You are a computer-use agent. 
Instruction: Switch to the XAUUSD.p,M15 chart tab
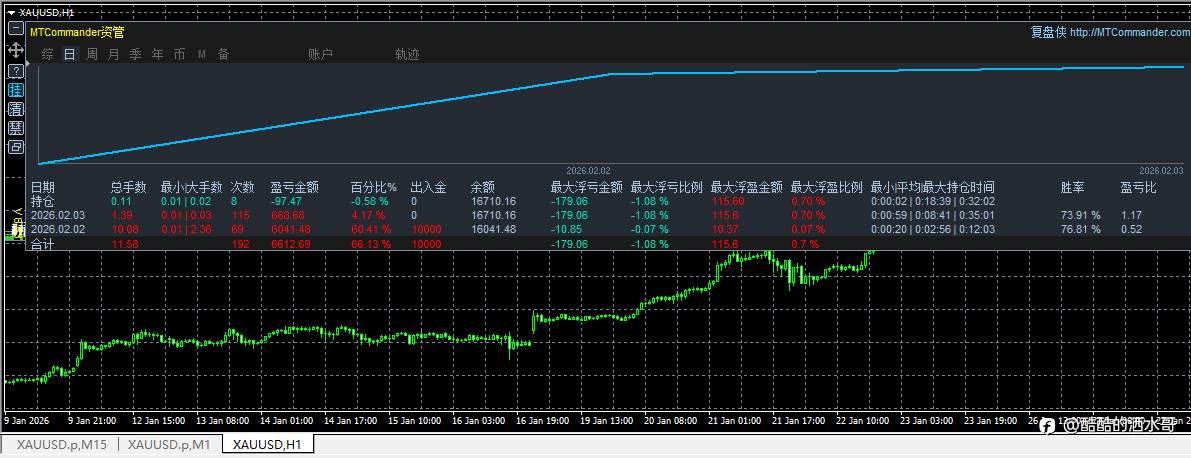coord(62,444)
